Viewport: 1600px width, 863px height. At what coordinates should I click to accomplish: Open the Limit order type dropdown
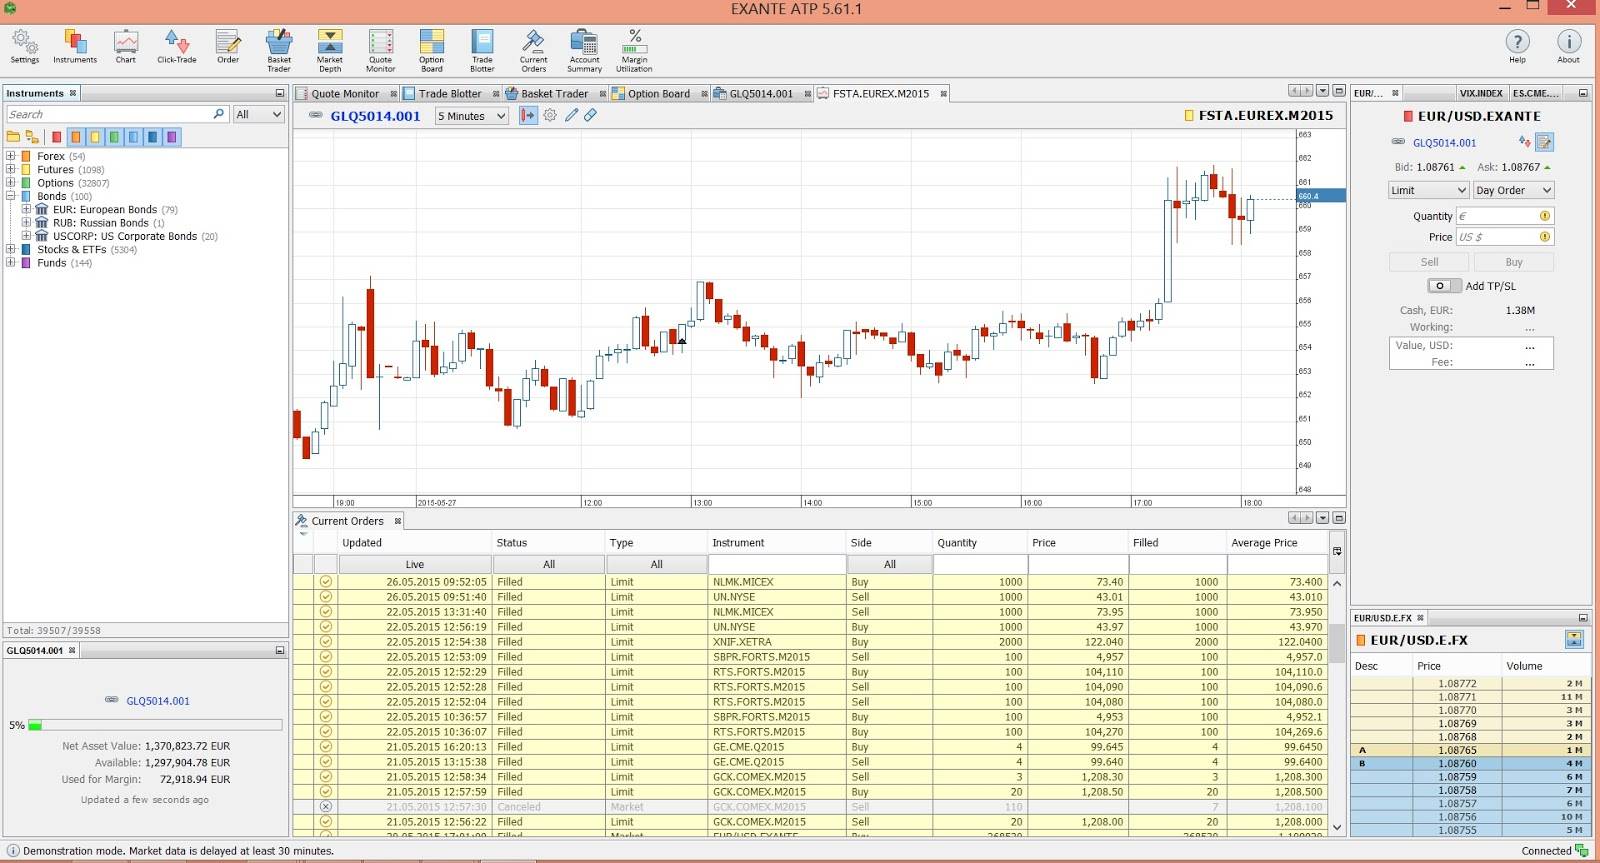[1428, 190]
